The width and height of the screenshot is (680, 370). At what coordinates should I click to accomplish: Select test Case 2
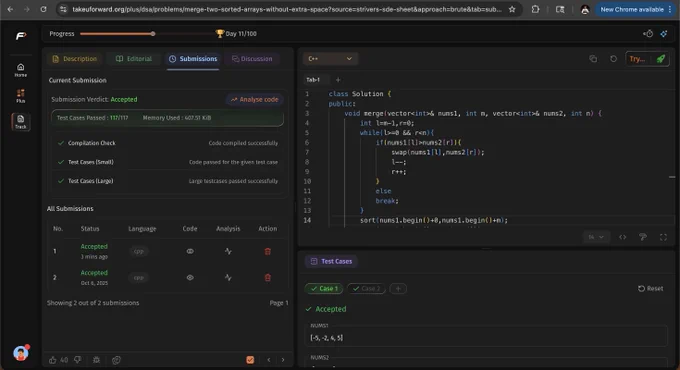366,288
